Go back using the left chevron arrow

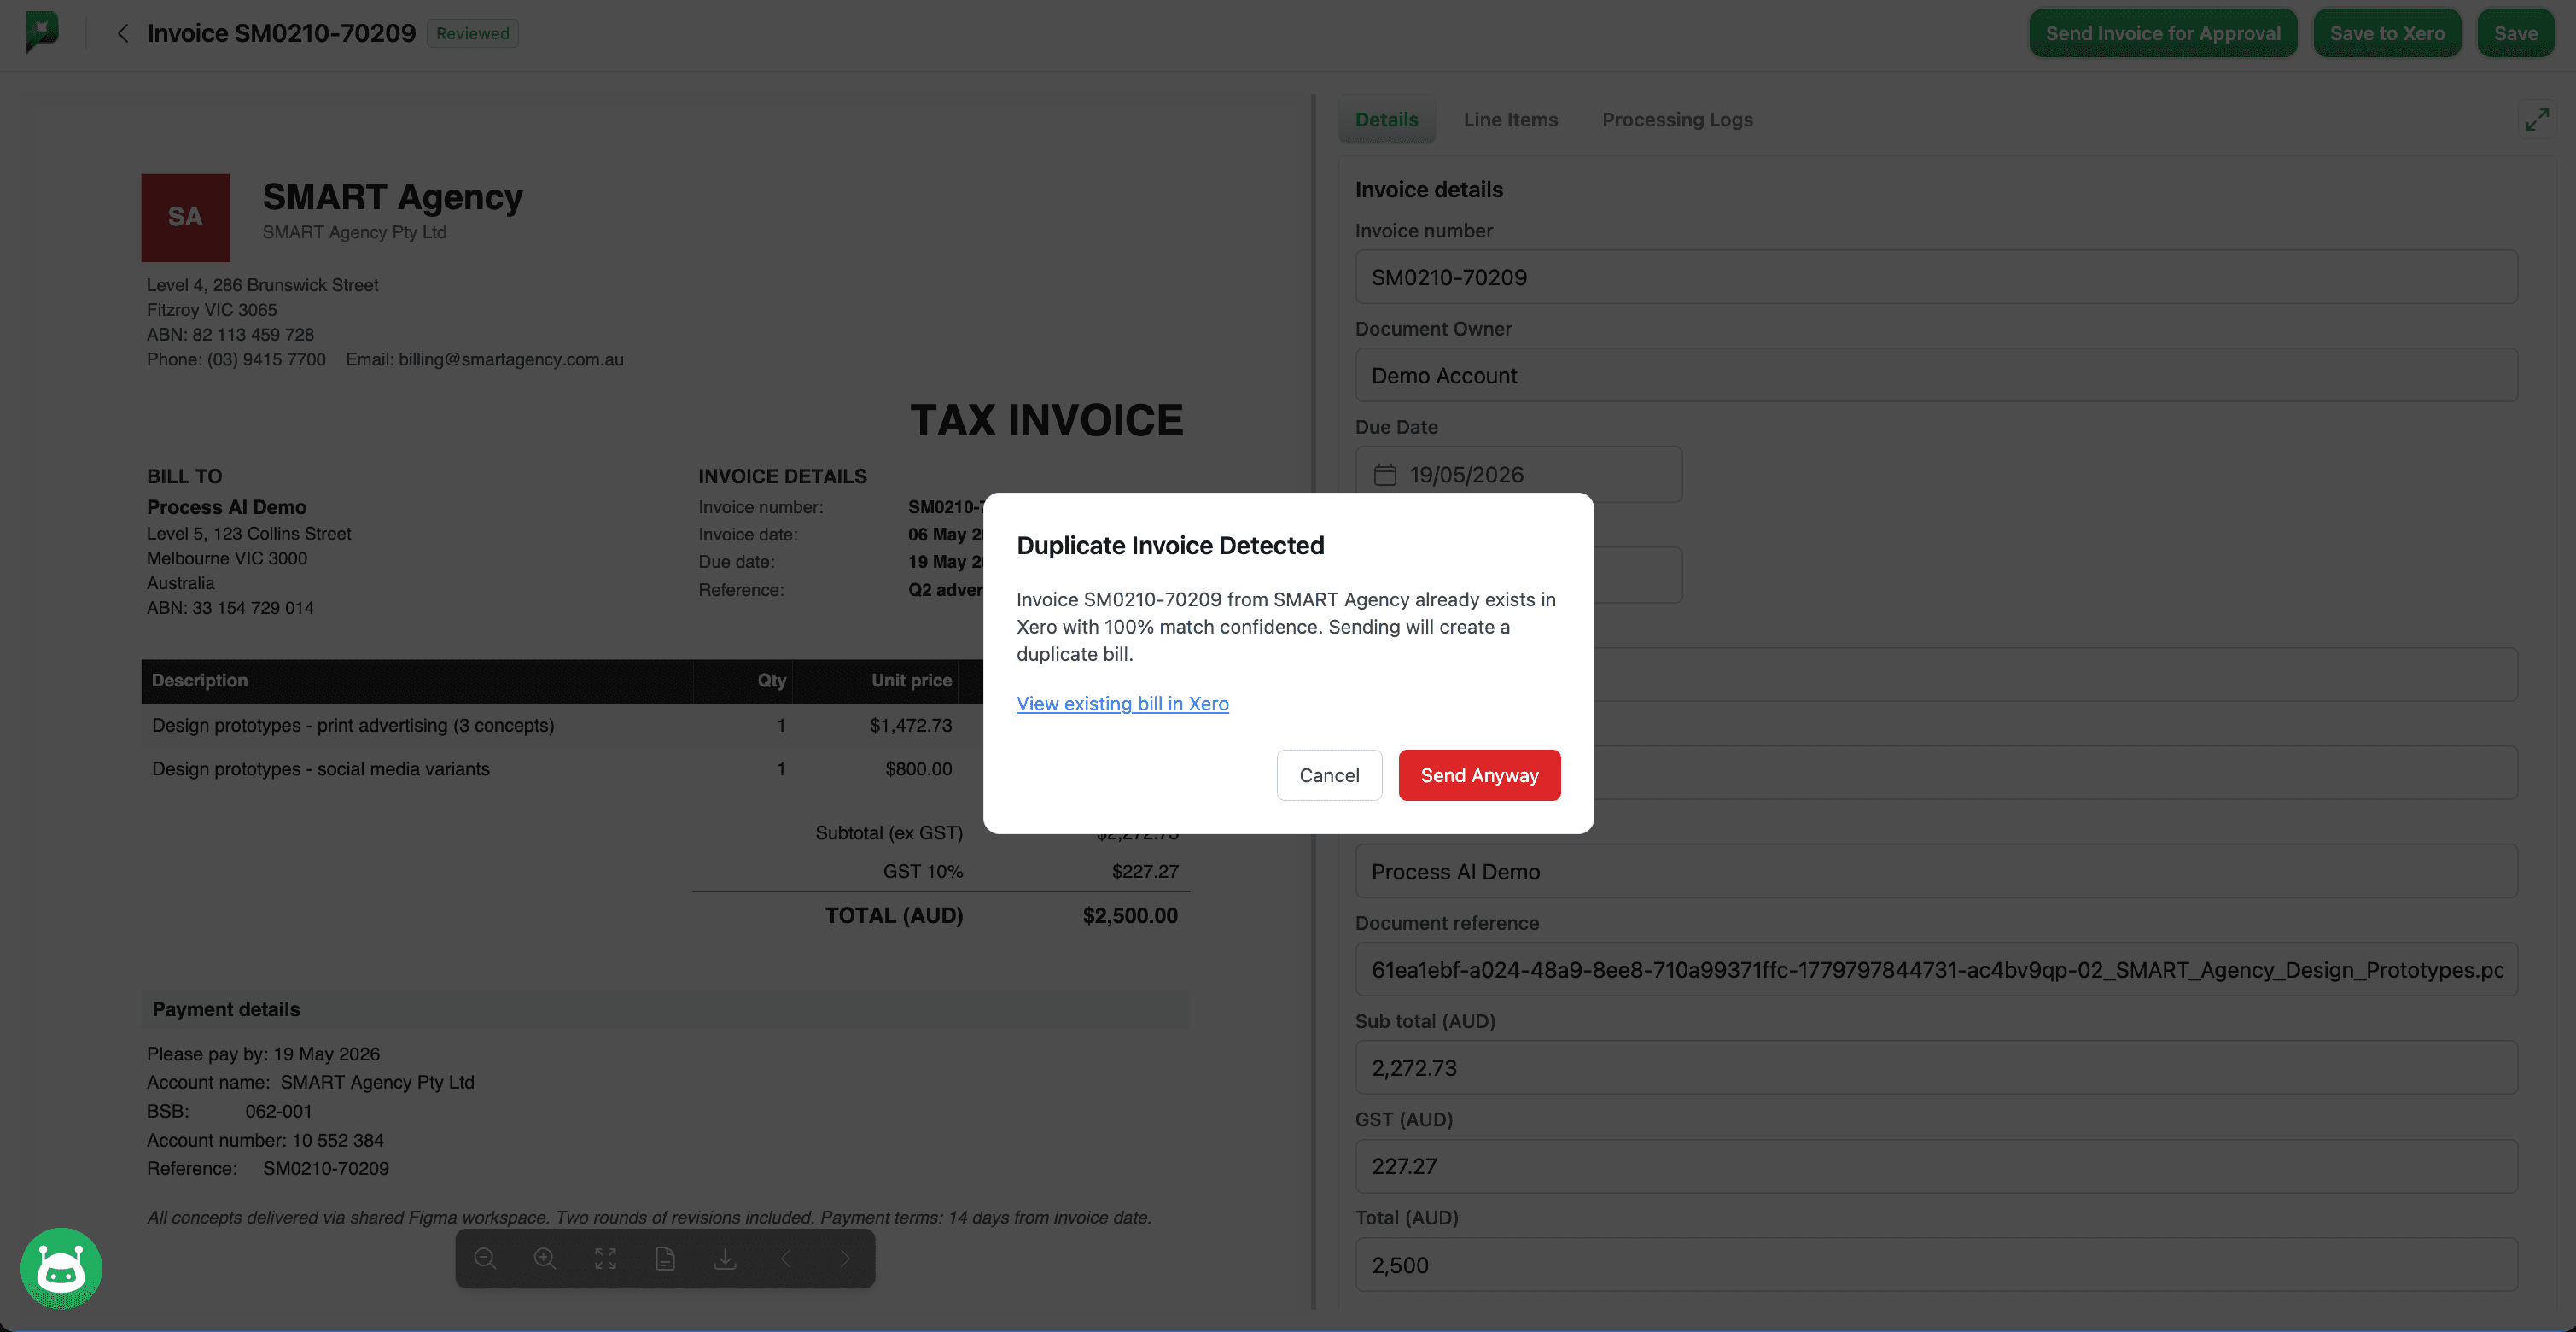point(122,33)
